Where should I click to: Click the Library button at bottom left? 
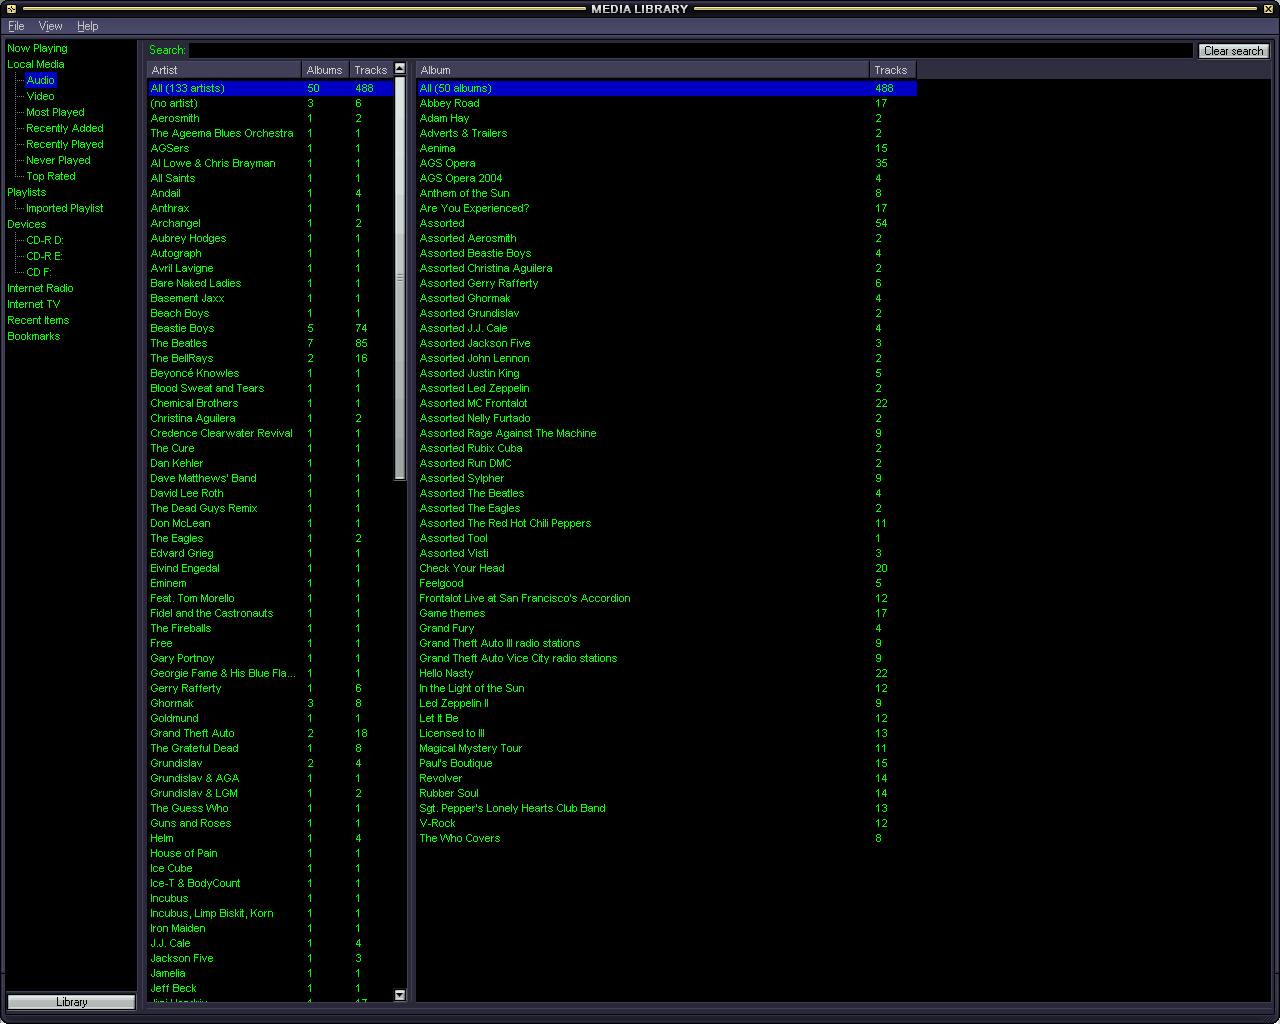click(71, 1002)
